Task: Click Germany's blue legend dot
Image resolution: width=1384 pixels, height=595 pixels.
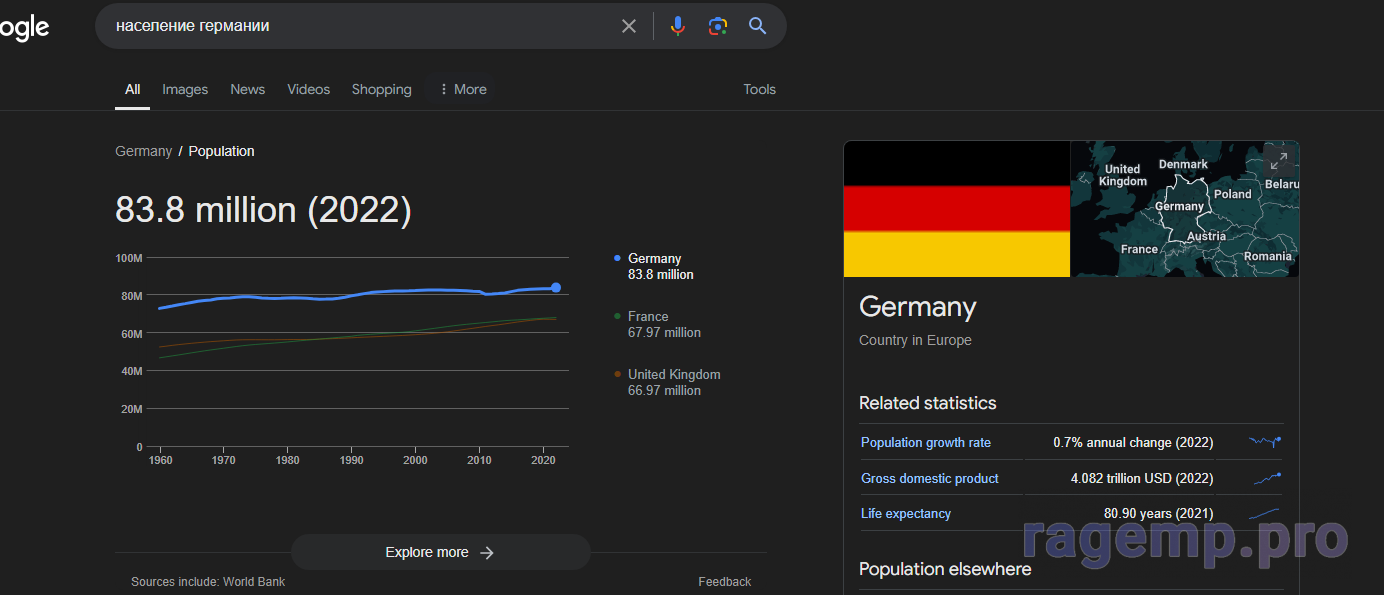Action: (x=617, y=258)
